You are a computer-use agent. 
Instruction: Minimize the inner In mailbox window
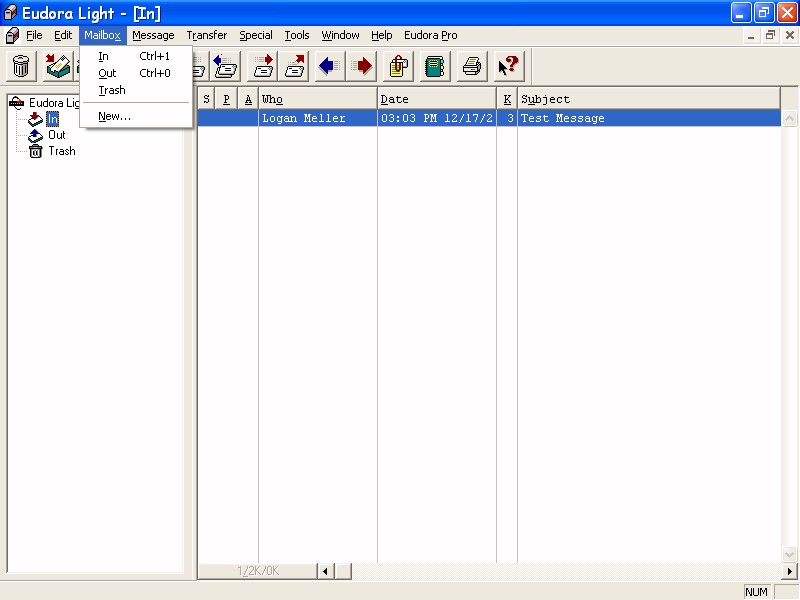coord(751,36)
